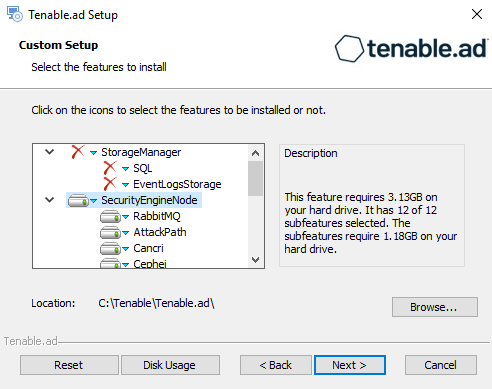Click the feature list scrollbar down arrow
The width and height of the screenshot is (492, 389).
[x=256, y=260]
